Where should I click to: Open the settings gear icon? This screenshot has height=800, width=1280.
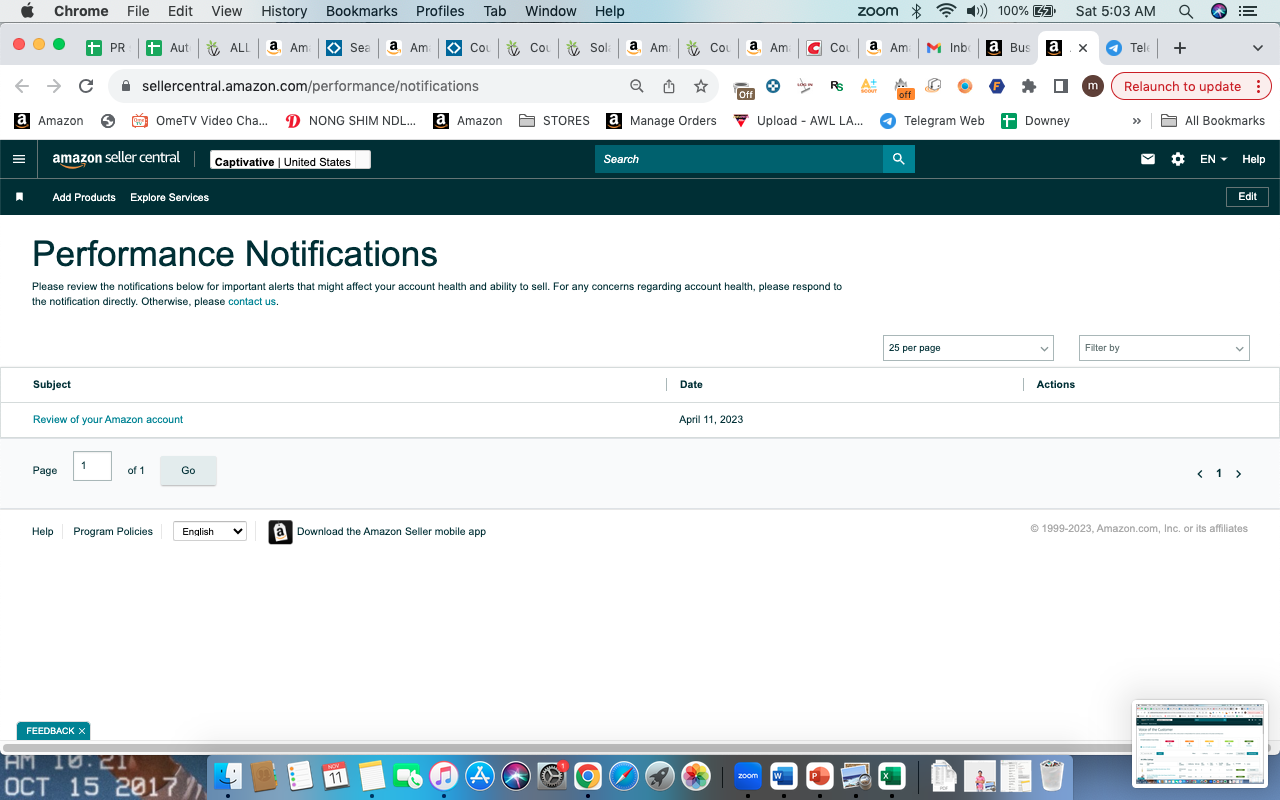click(x=1178, y=159)
